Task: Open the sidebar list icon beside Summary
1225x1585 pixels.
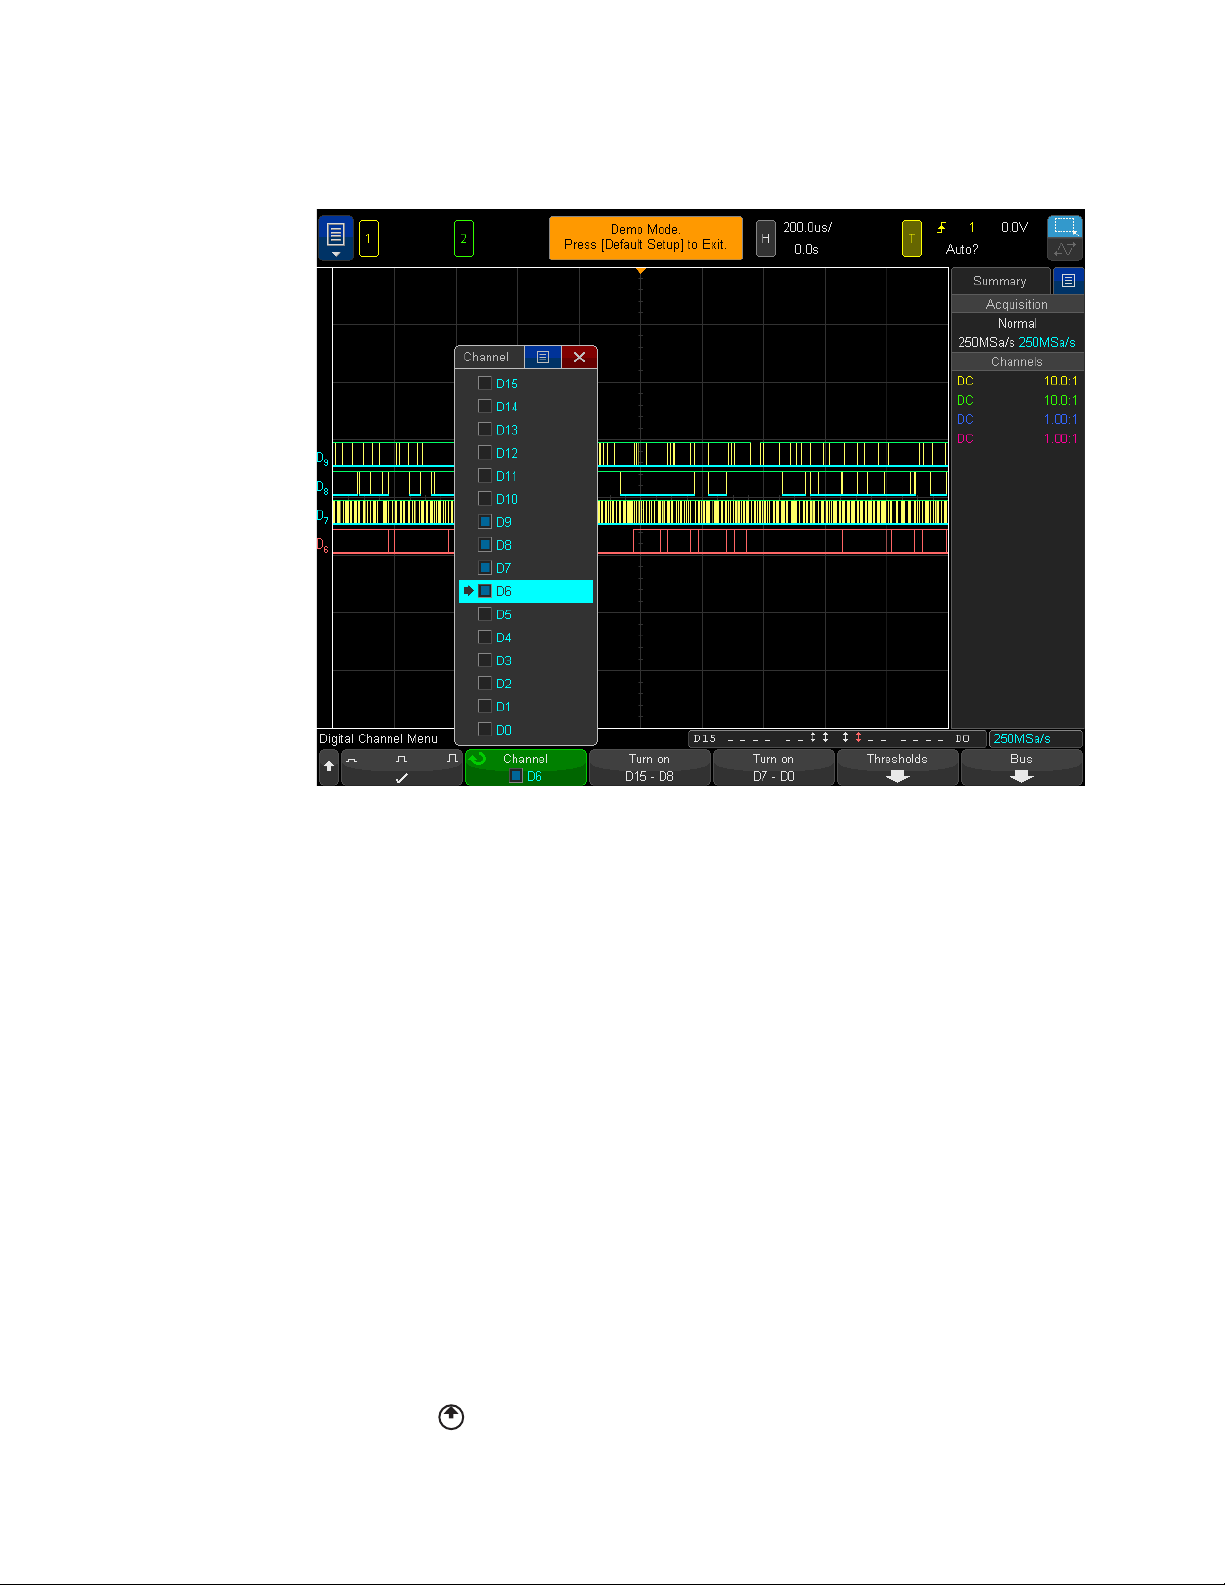Action: pos(1068,281)
